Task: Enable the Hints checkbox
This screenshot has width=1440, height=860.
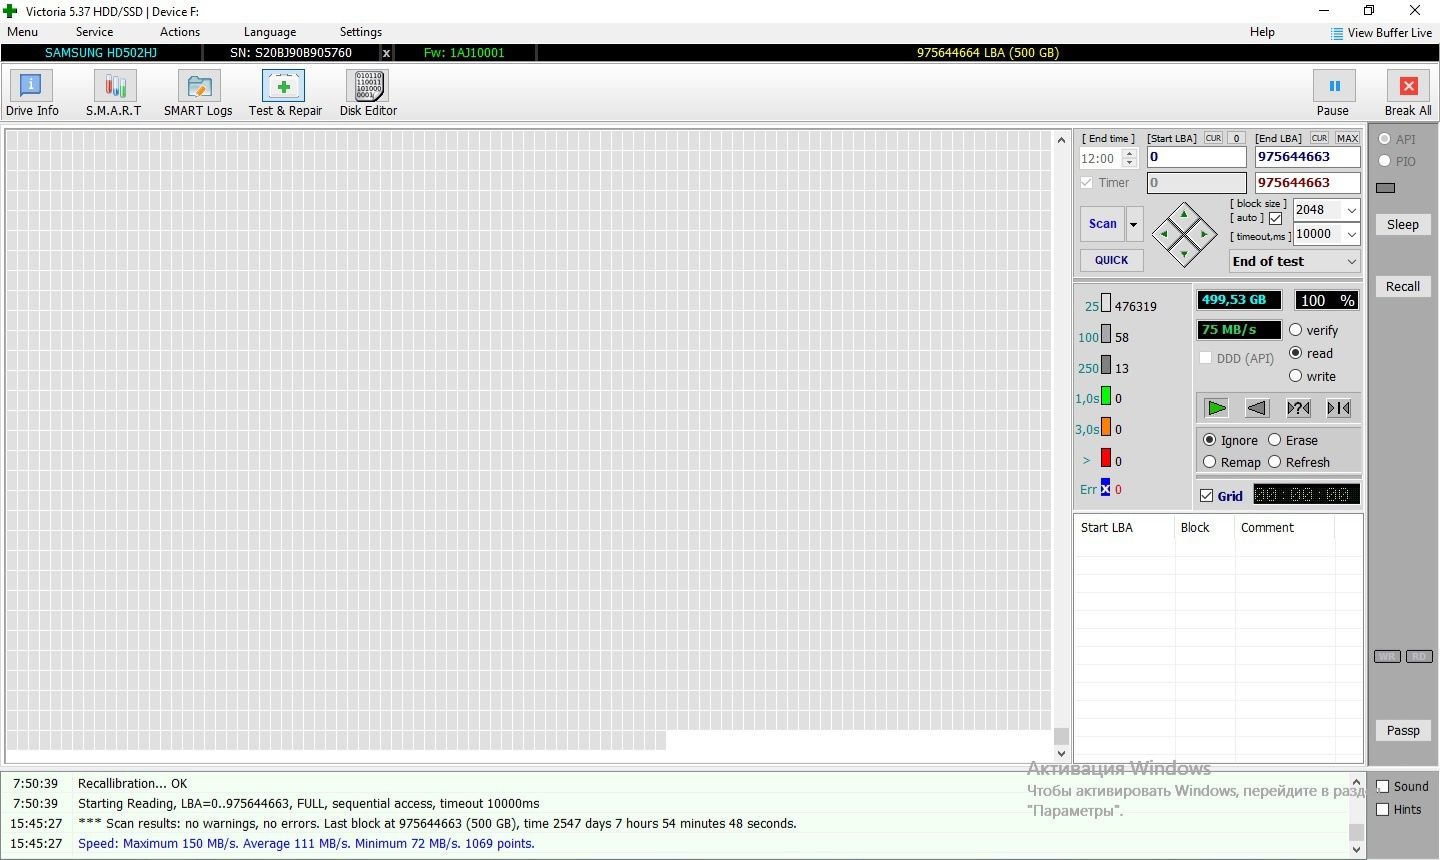Action: [1382, 810]
